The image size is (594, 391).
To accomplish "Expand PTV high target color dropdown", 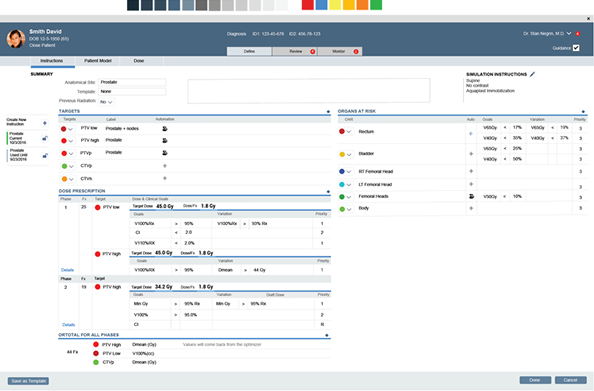I will click(x=71, y=141).
